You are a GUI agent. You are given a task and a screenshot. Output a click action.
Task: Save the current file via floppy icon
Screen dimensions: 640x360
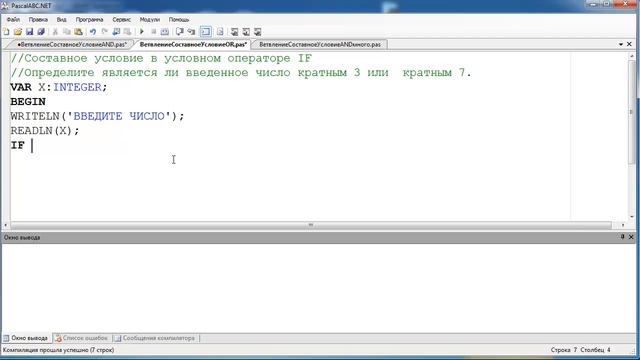29,31
